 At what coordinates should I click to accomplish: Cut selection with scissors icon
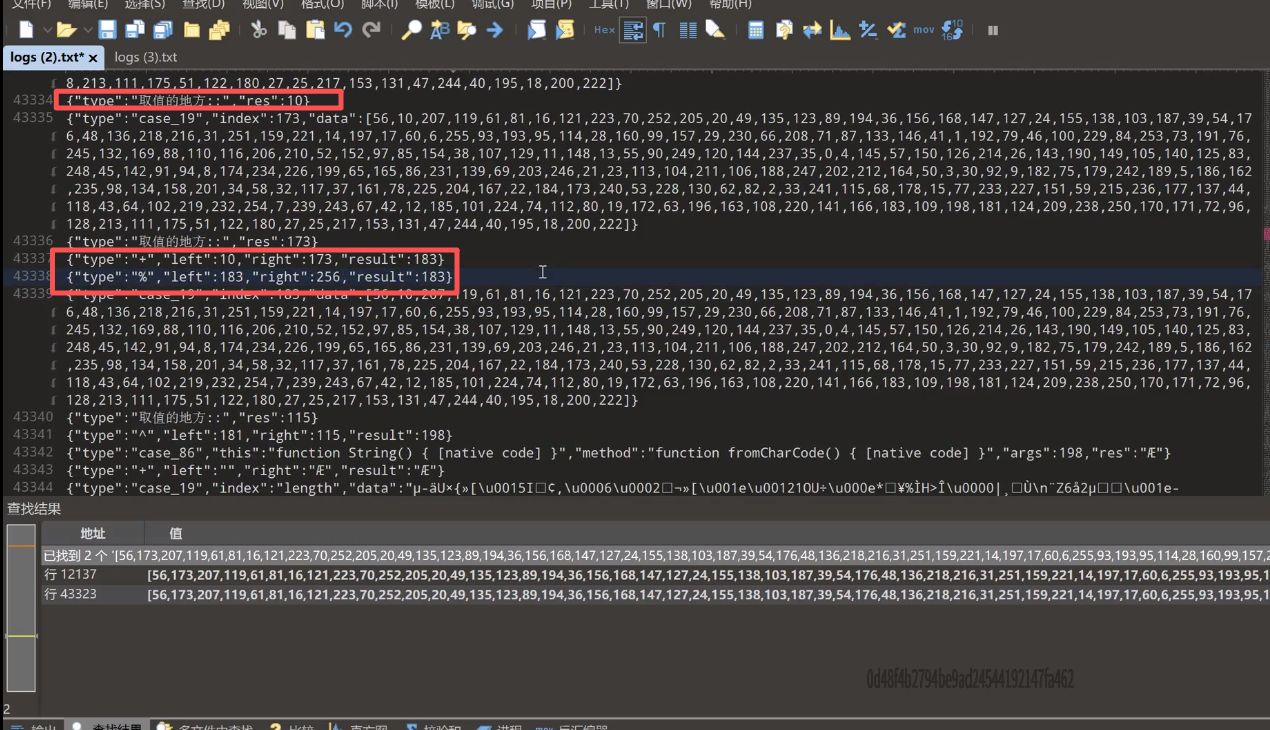click(259, 30)
